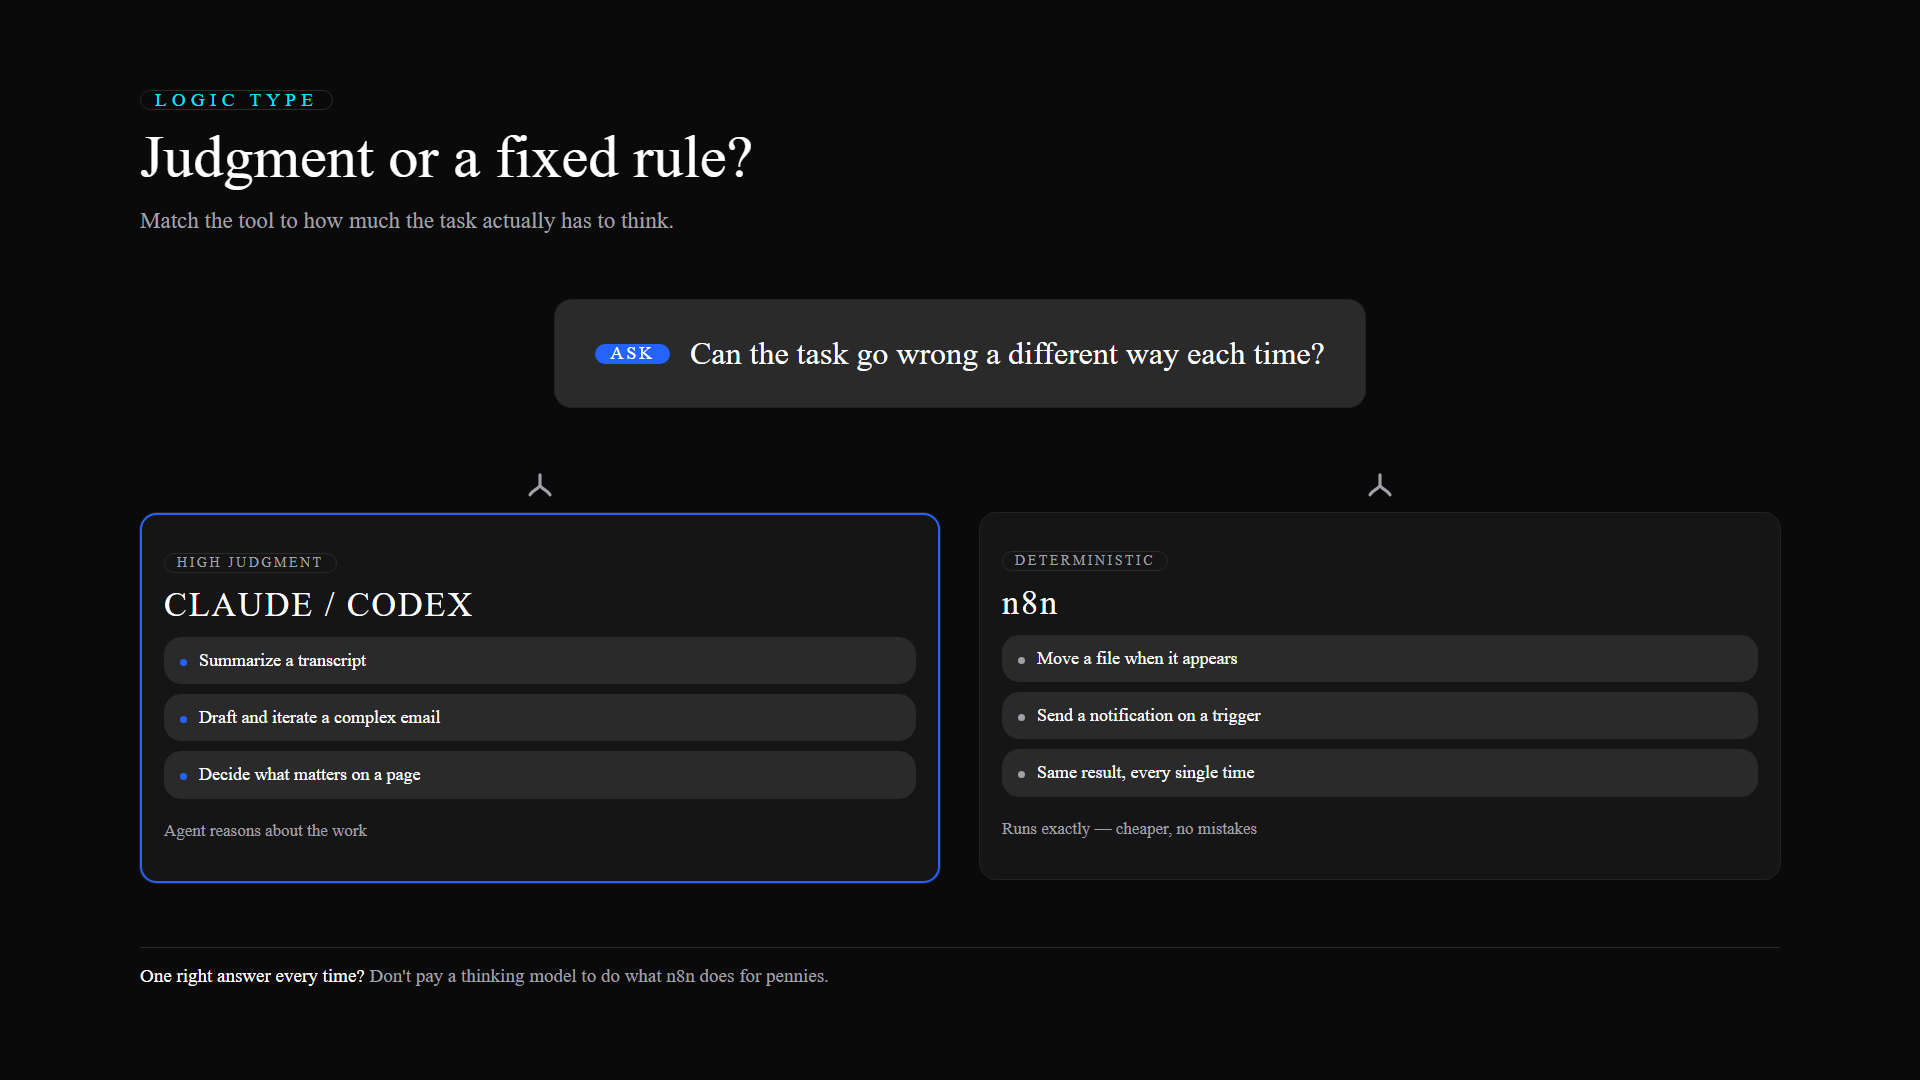Click the subtitle 'Match the tool to how much…'

[x=407, y=221]
